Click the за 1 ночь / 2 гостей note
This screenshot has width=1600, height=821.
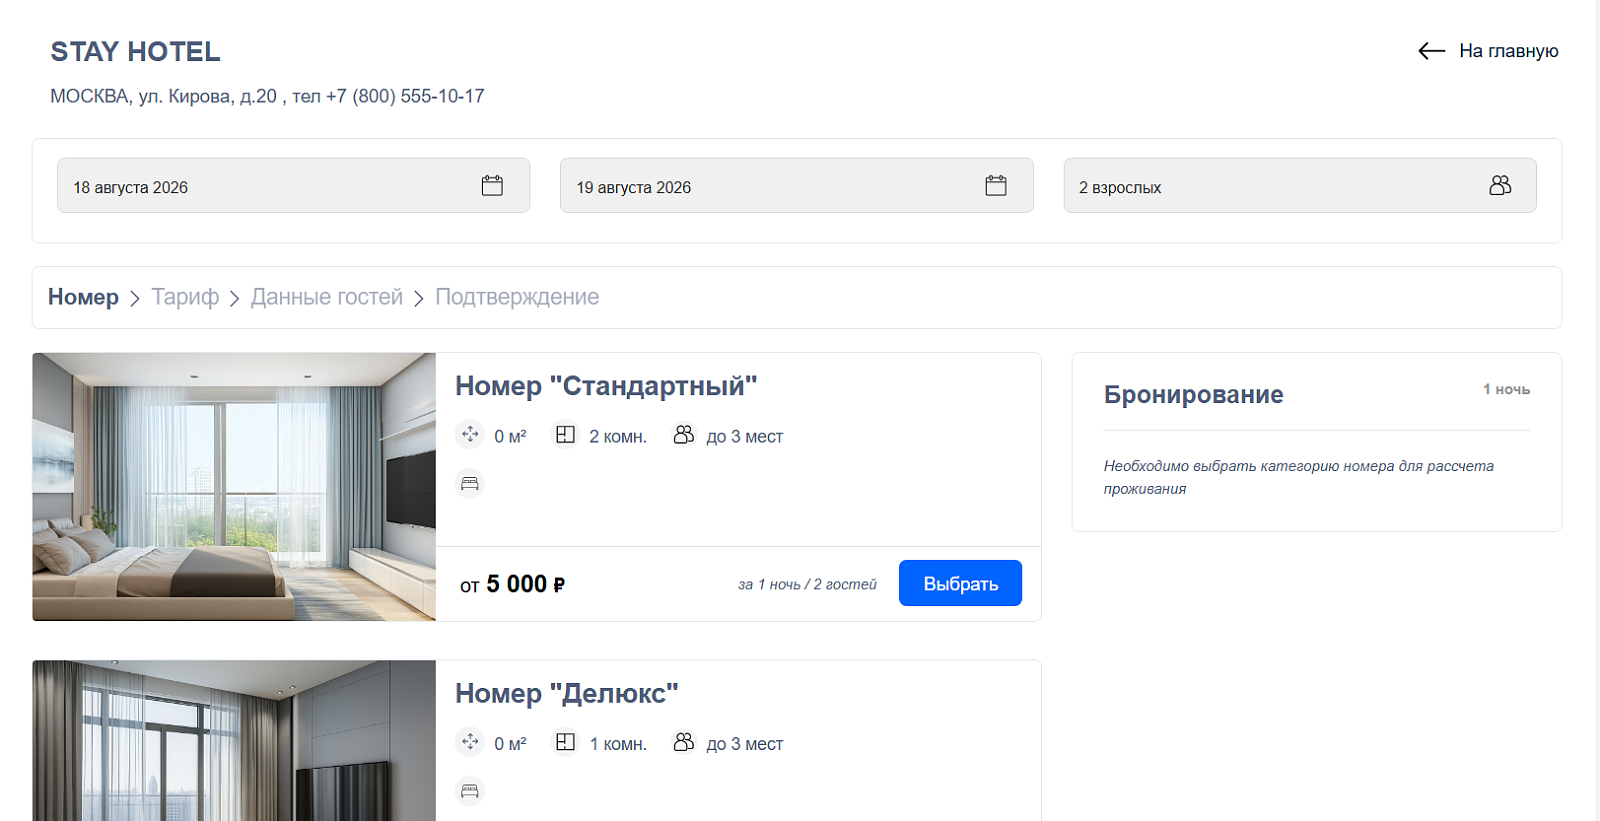tap(807, 584)
